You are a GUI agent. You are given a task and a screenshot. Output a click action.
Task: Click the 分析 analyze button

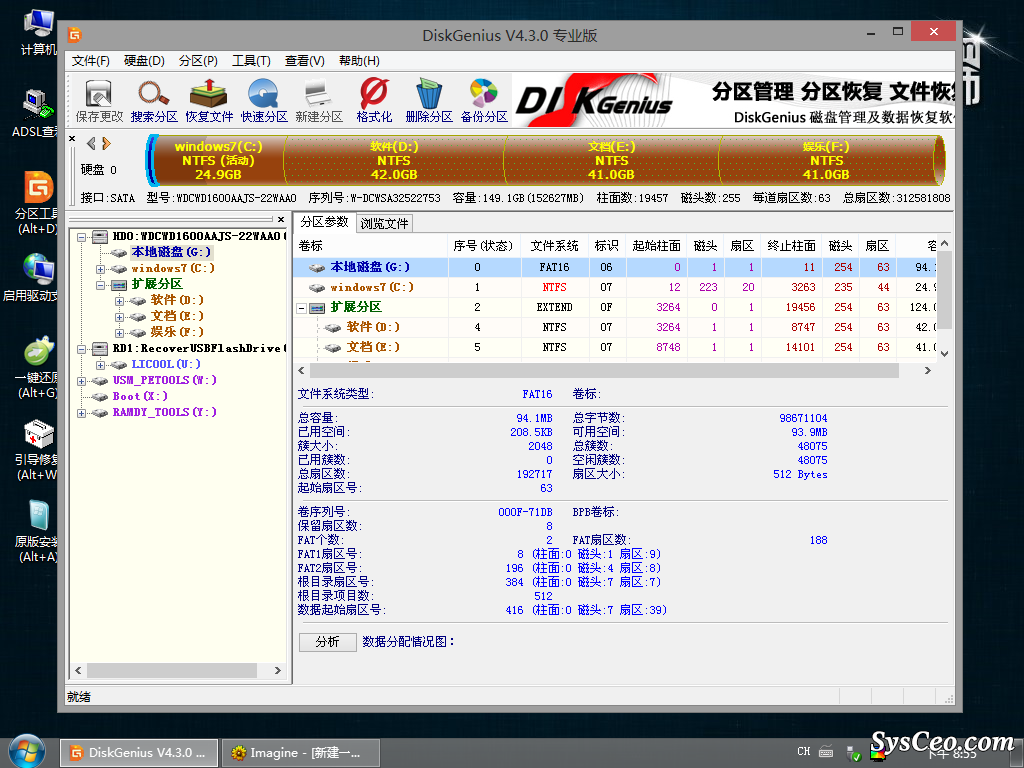coord(328,642)
